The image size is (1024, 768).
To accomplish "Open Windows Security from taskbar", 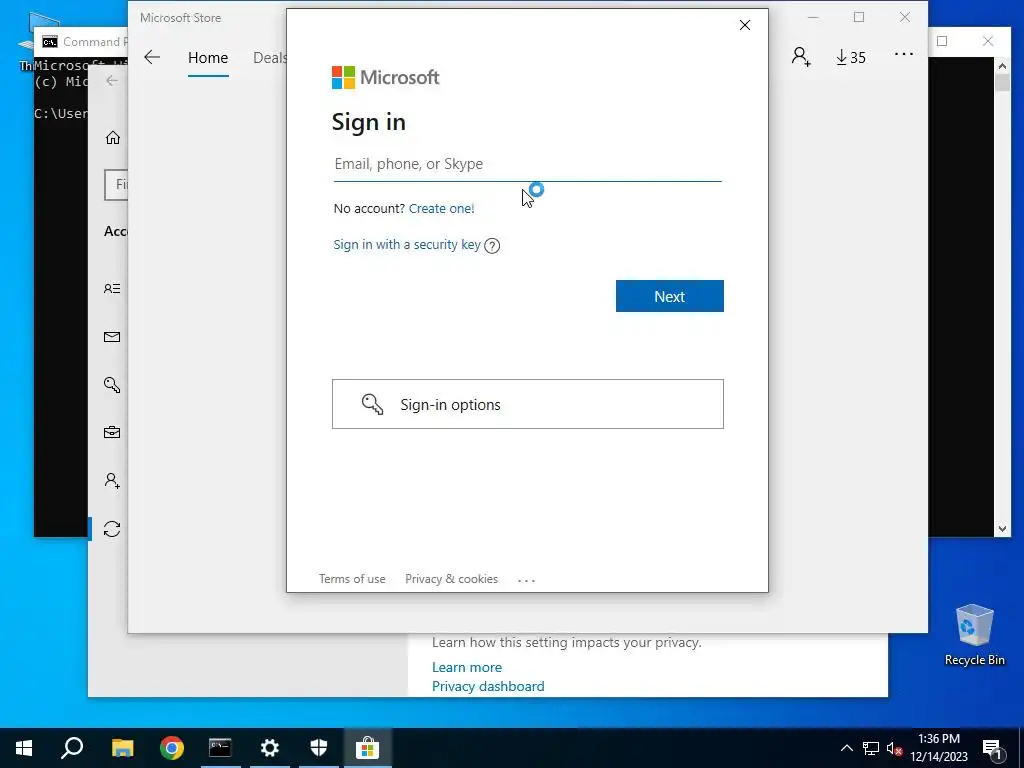I will (319, 748).
